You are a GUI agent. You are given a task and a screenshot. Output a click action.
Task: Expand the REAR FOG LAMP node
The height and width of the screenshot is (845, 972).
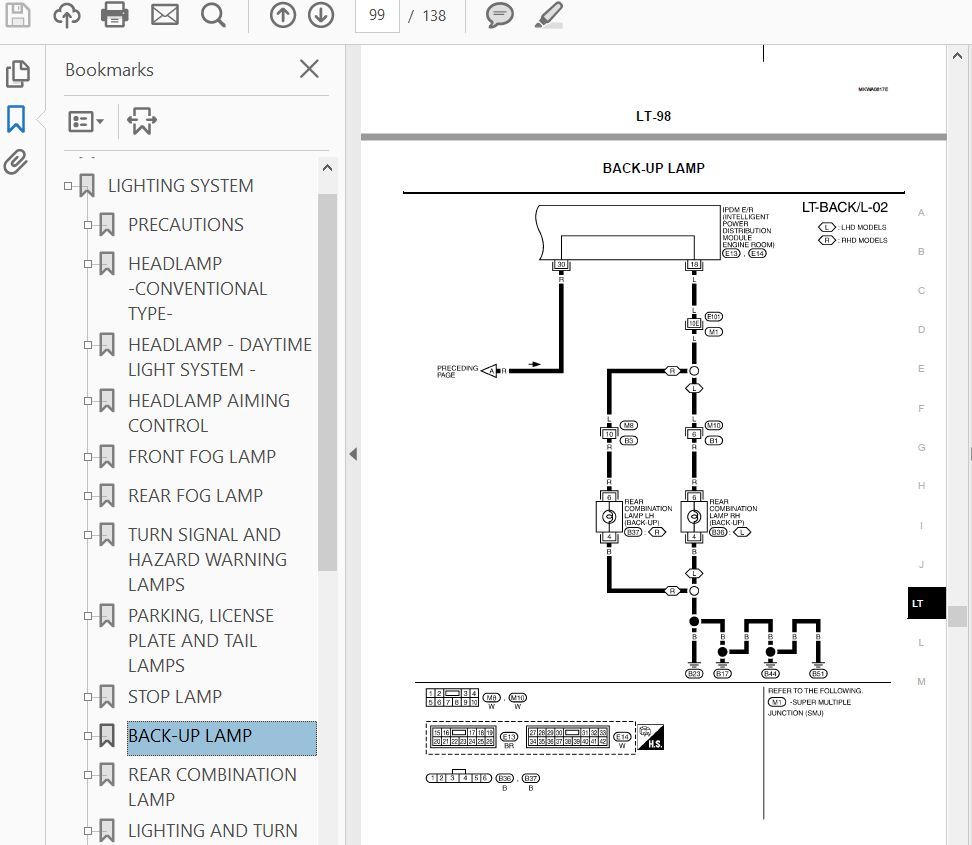click(88, 496)
